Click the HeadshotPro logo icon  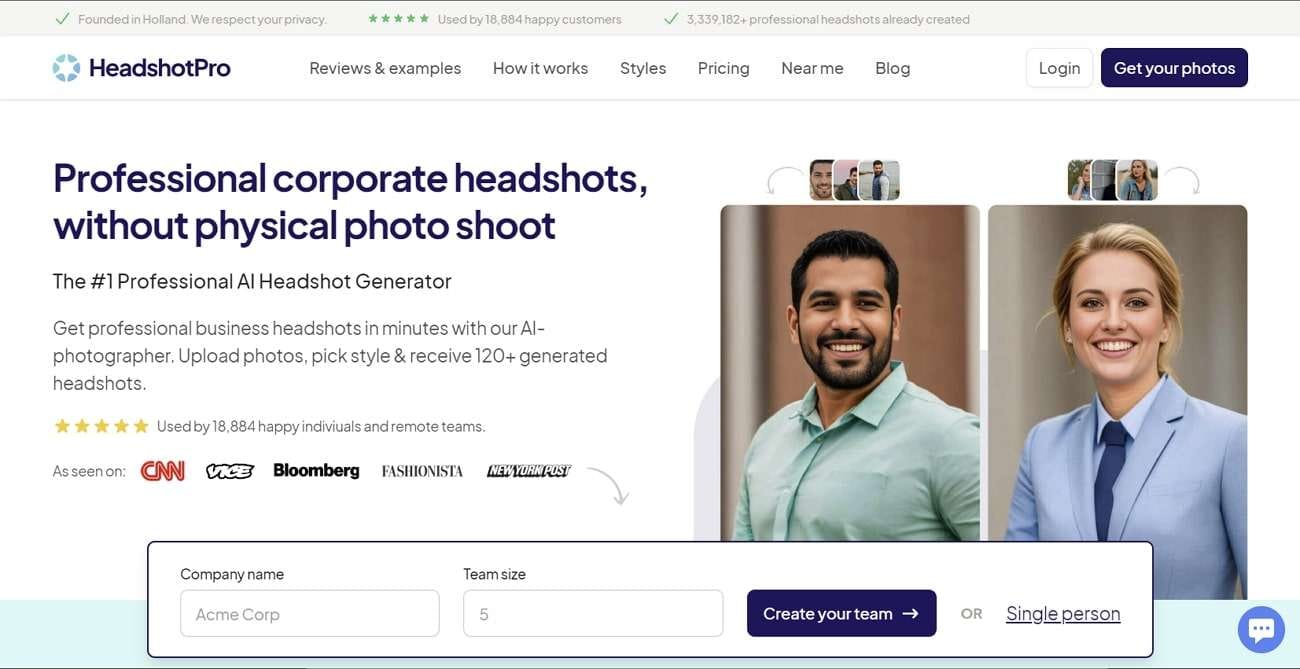pyautogui.click(x=65, y=67)
